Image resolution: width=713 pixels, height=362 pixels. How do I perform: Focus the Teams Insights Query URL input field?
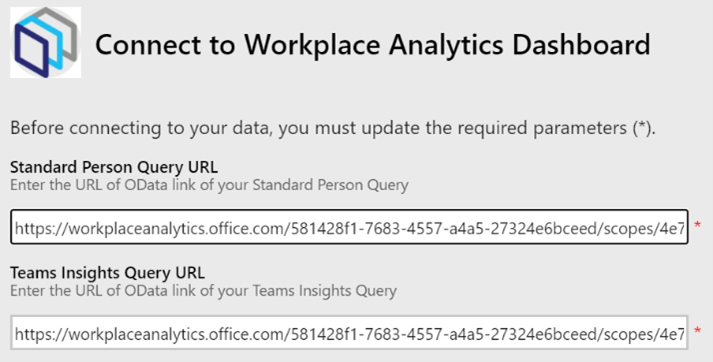349,333
